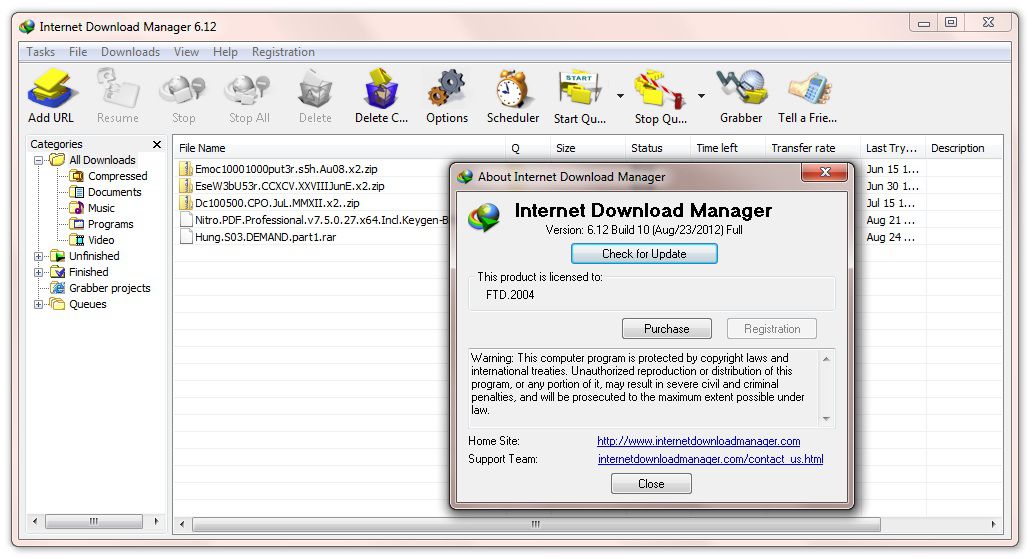Click the Stop All toolbar icon
The height and width of the screenshot is (559, 1033).
pyautogui.click(x=248, y=90)
